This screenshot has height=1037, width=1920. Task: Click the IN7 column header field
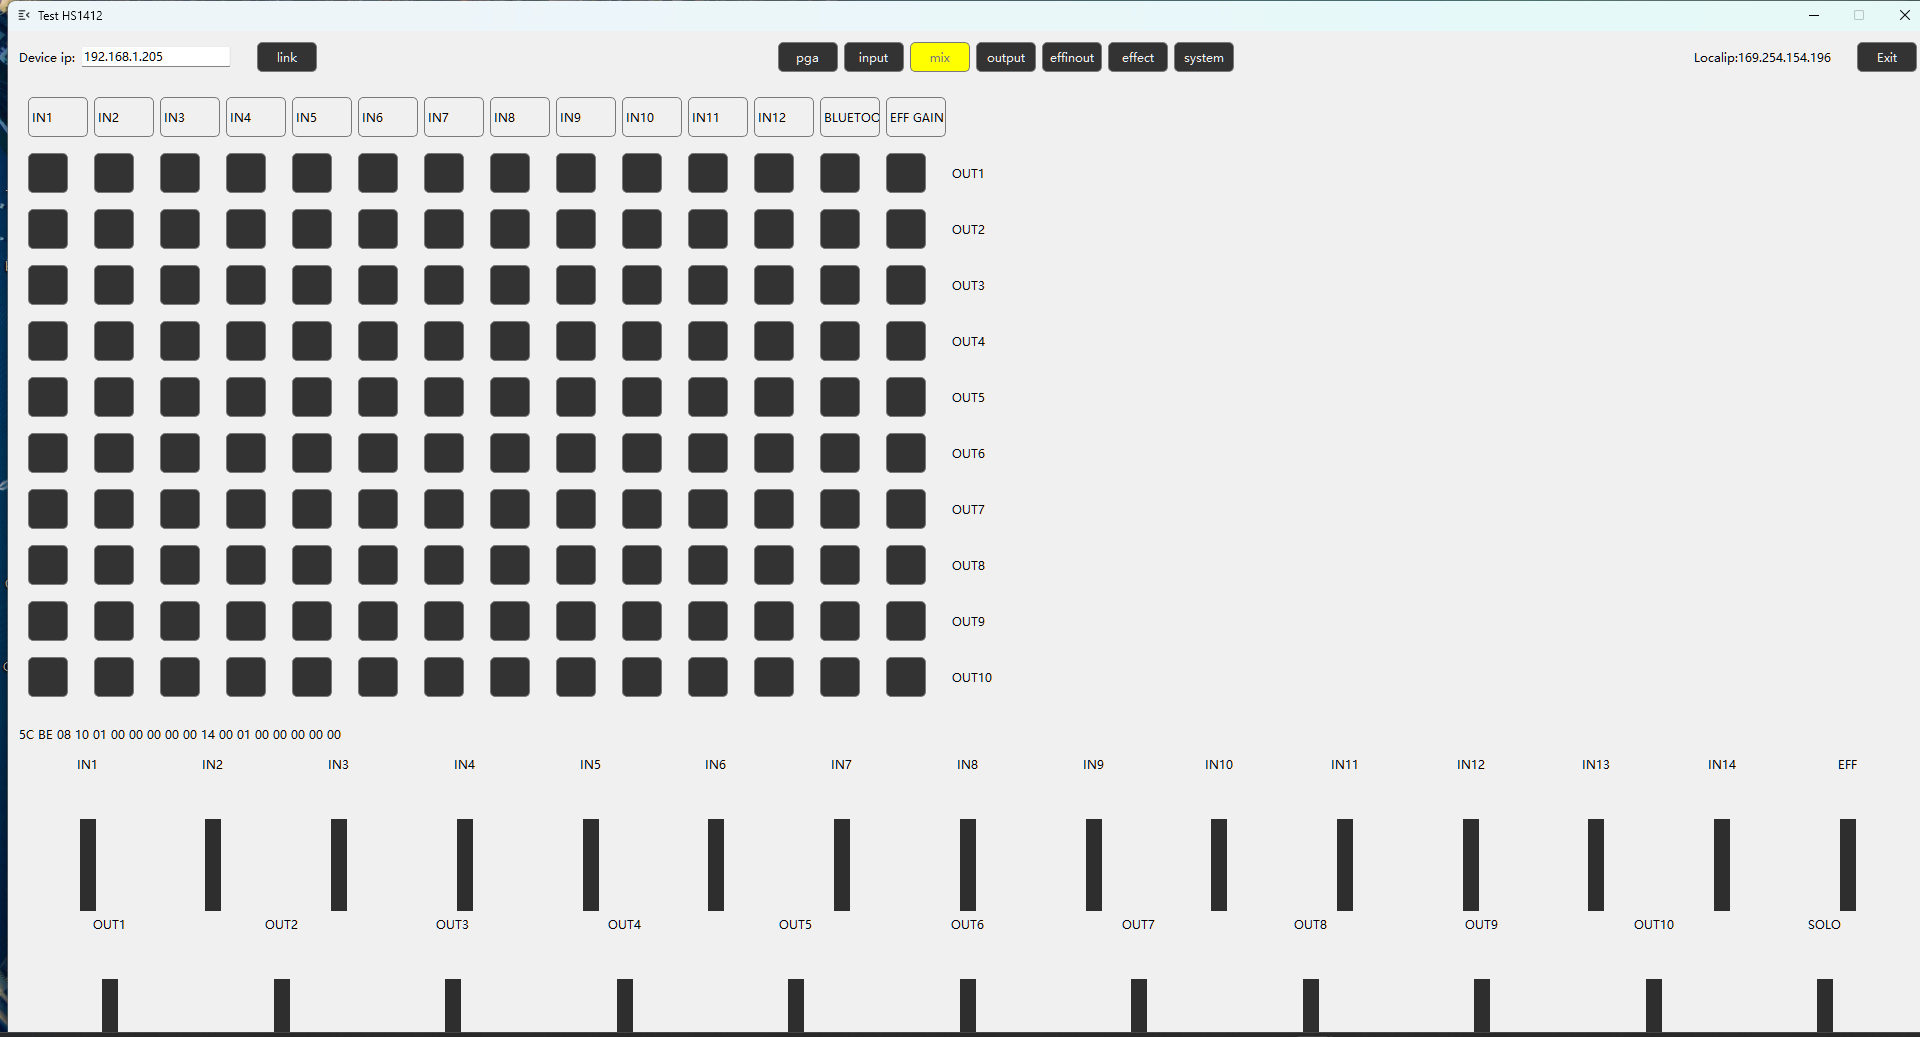[453, 117]
